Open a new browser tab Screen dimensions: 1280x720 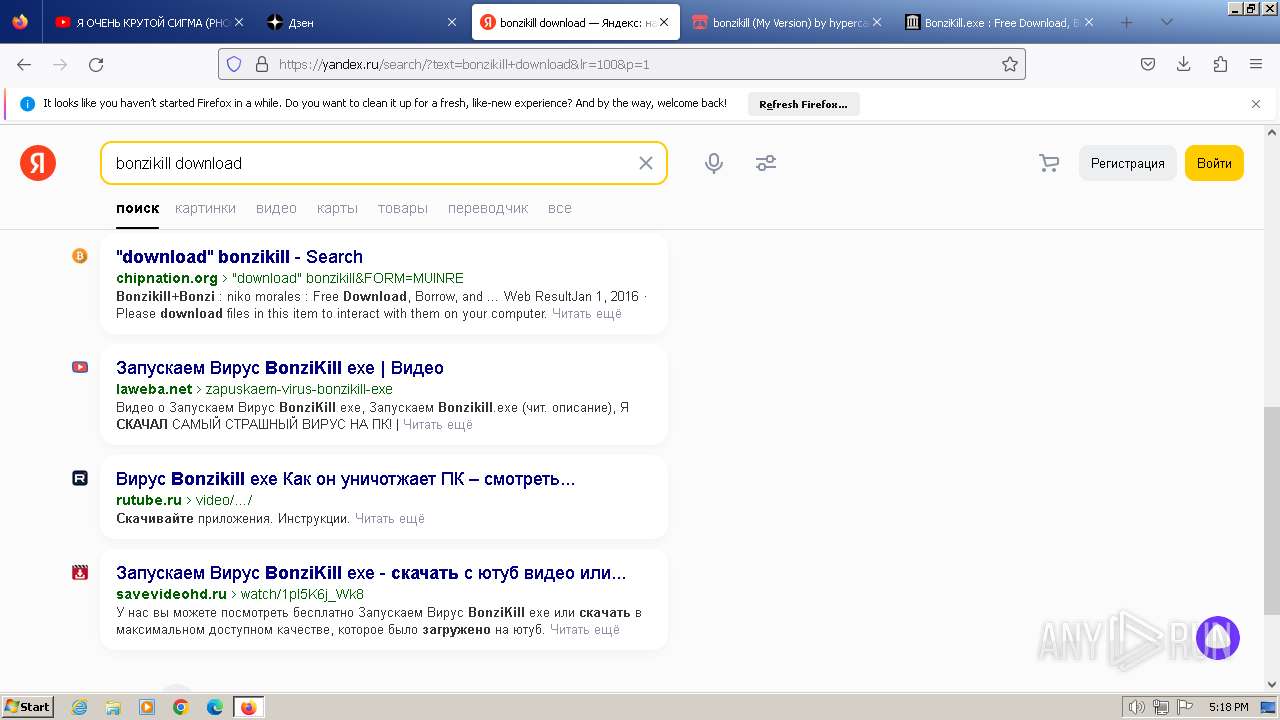pyautogui.click(x=1126, y=22)
